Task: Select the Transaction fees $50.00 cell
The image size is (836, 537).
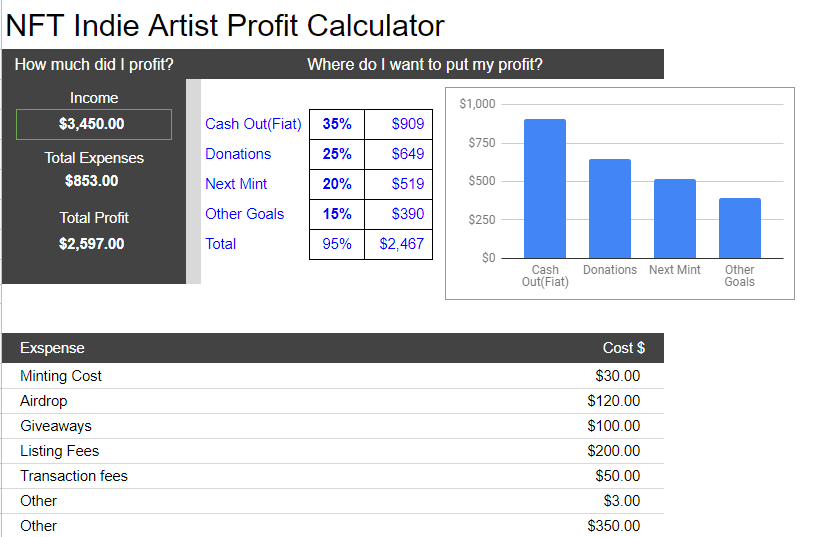Action: pyautogui.click(x=617, y=476)
